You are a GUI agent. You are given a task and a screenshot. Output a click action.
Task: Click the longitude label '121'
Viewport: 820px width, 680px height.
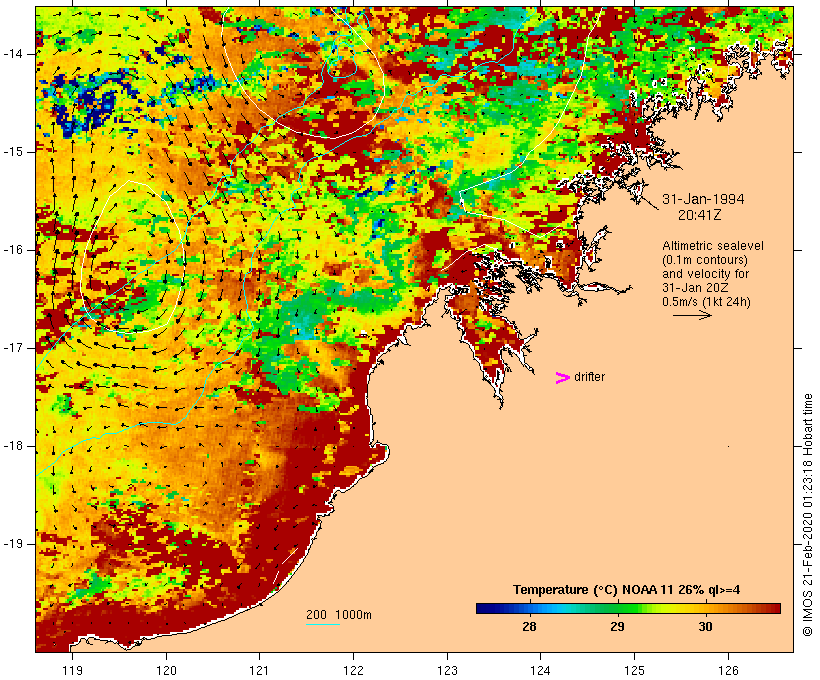point(259,670)
